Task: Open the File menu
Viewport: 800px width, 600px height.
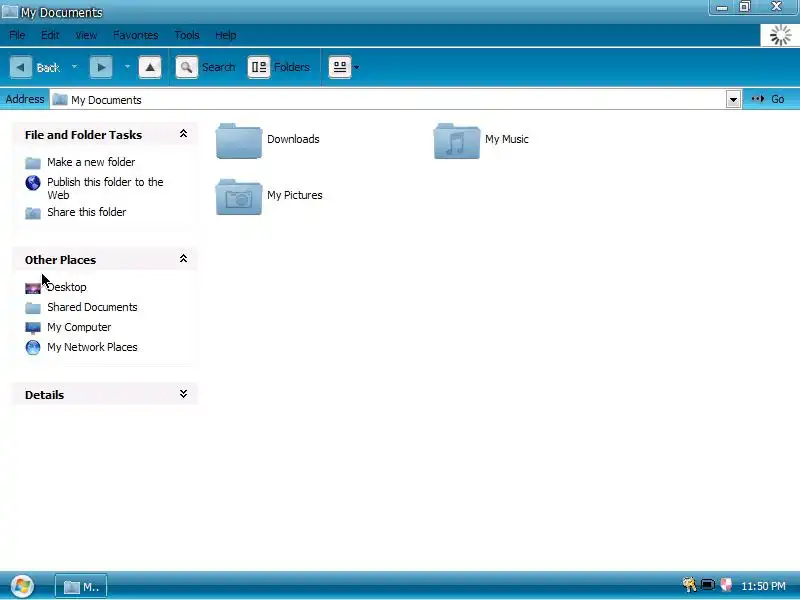Action: tap(17, 35)
